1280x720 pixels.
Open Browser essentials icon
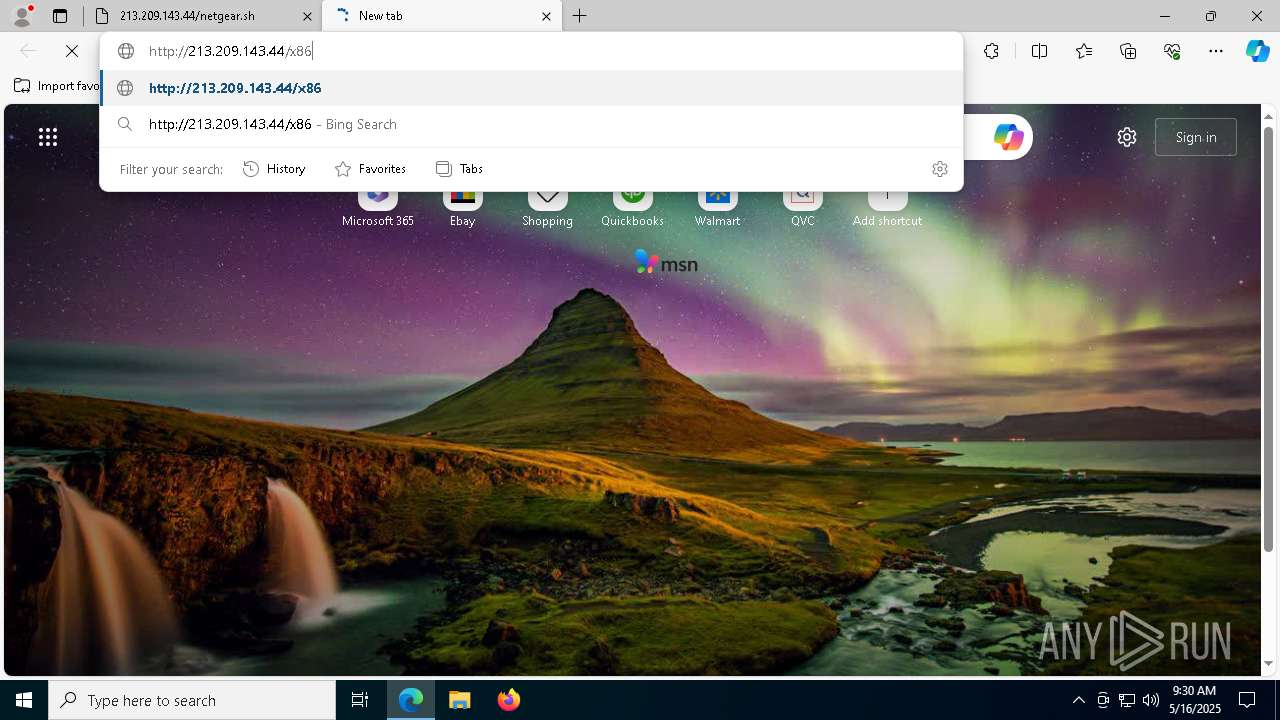[1172, 51]
